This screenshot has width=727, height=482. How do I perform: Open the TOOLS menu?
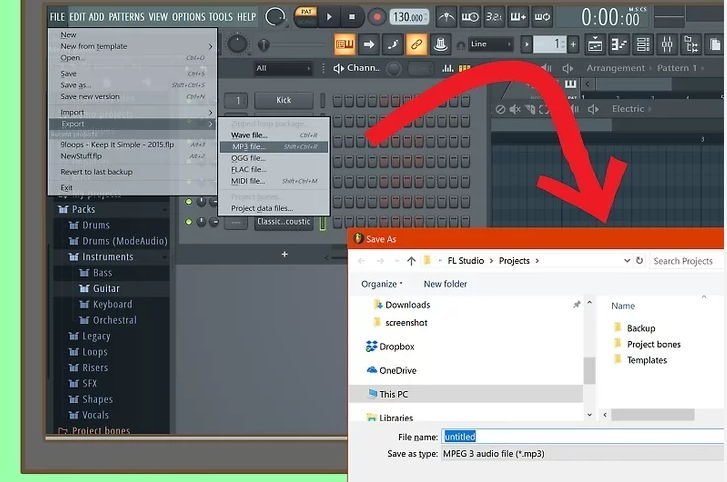point(221,17)
